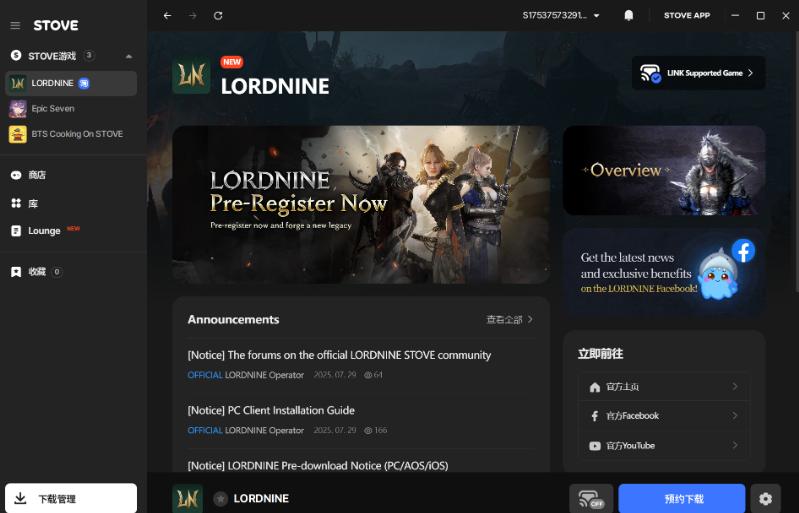Go forward with the right arrow
This screenshot has width=799, height=513.
[x=192, y=16]
